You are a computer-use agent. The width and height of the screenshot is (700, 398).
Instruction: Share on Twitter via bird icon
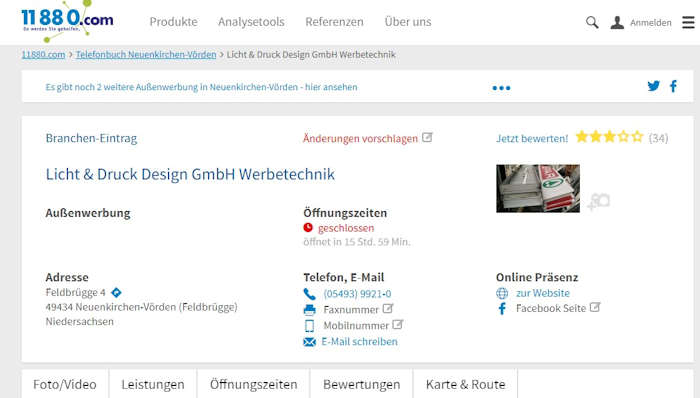[x=654, y=86]
